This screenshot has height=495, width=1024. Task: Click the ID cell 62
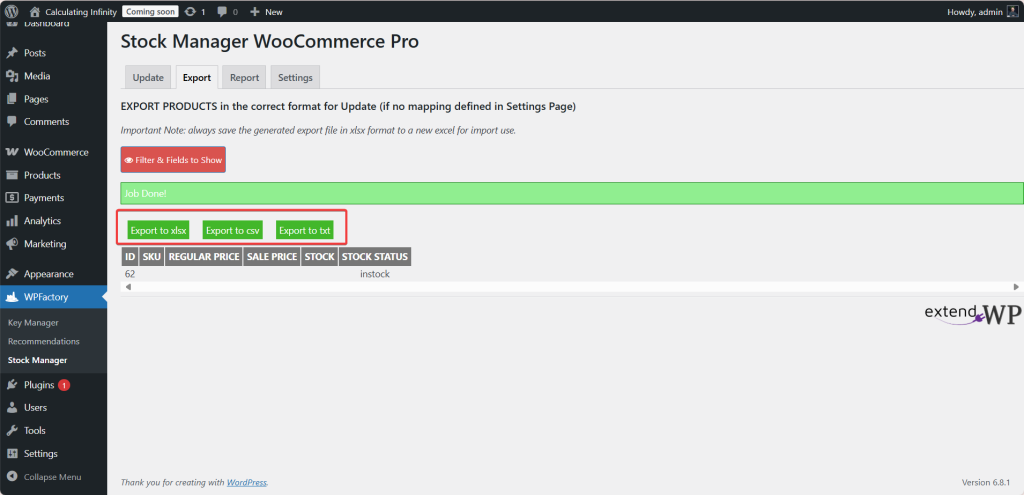click(130, 274)
